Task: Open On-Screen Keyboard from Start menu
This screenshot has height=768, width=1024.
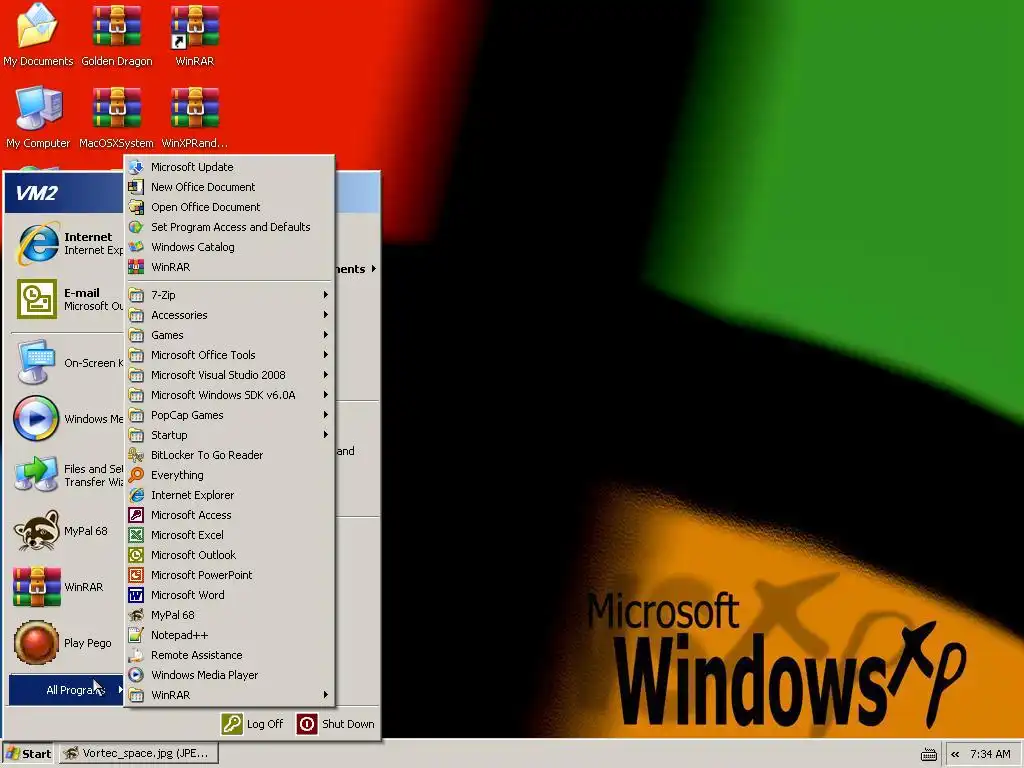Action: click(68, 362)
